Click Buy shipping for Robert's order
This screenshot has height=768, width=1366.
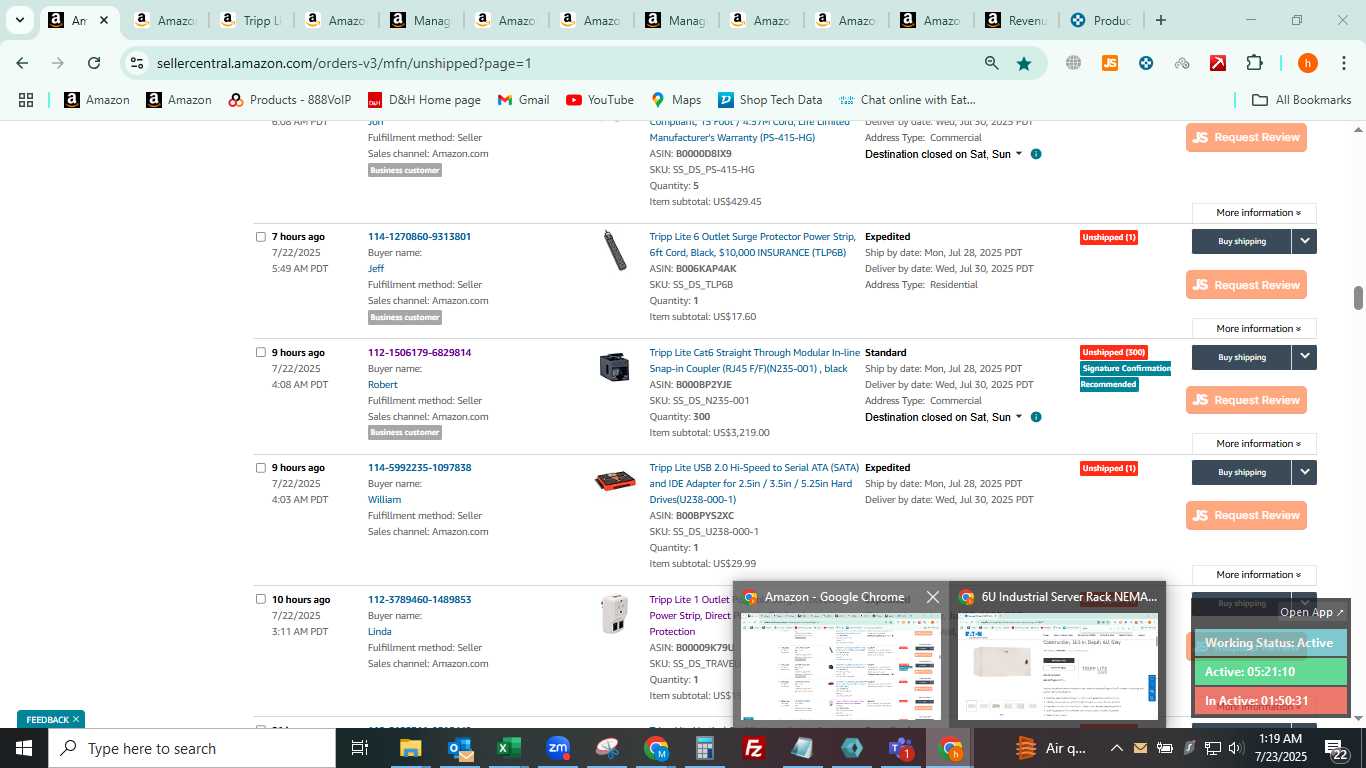coord(1241,357)
